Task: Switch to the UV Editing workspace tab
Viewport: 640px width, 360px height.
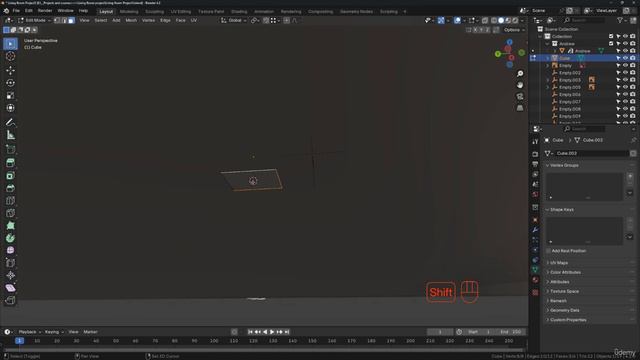Action: coord(181,11)
